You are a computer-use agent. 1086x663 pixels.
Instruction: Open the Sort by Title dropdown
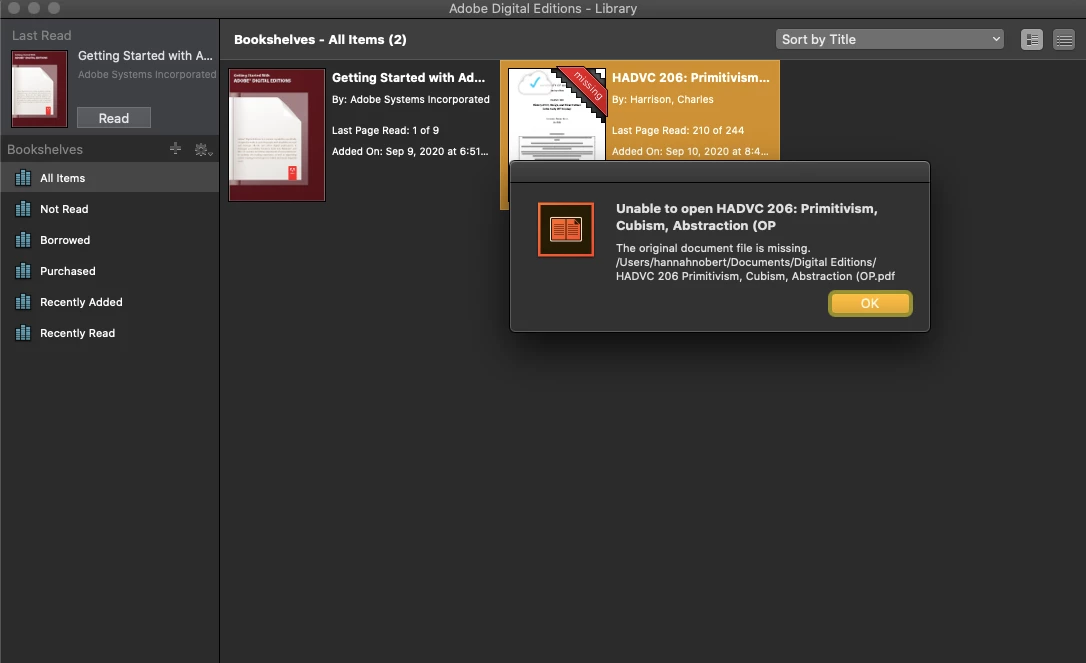pyautogui.click(x=889, y=39)
